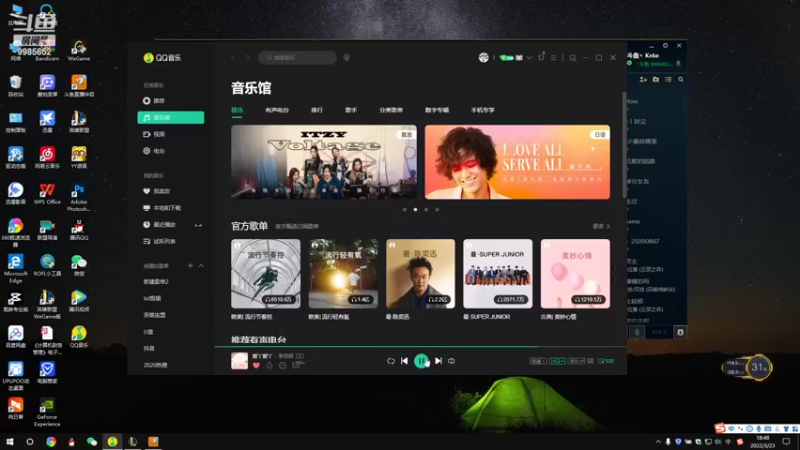Screen dimensions: 800x450
Task: Toggle the red heart on current song
Action: click(x=256, y=365)
